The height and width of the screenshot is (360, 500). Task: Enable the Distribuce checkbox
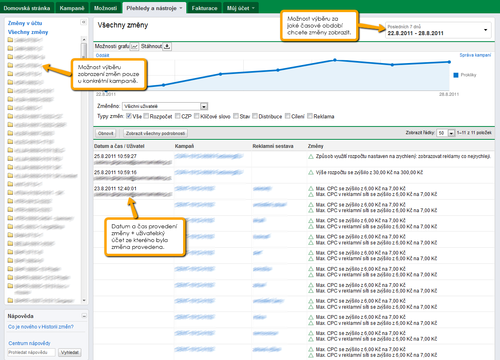coord(255,116)
